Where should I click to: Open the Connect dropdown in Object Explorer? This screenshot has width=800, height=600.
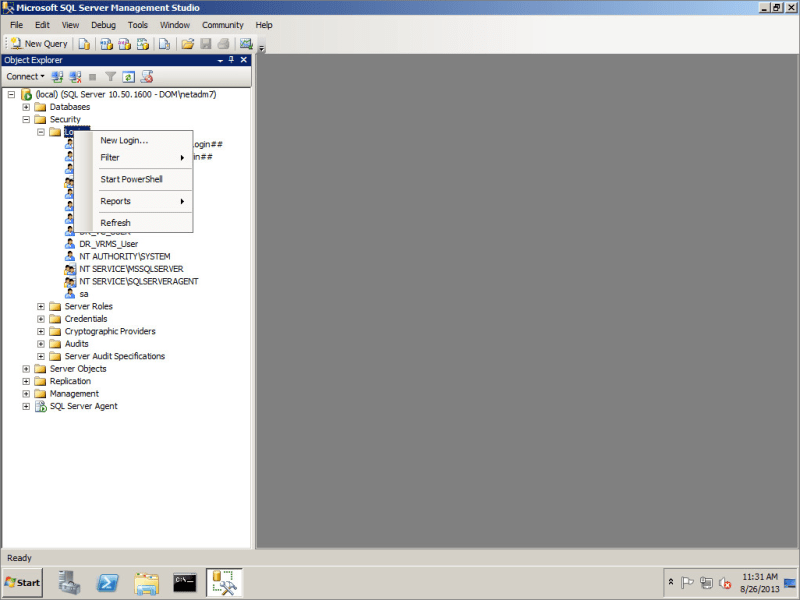coord(24,77)
